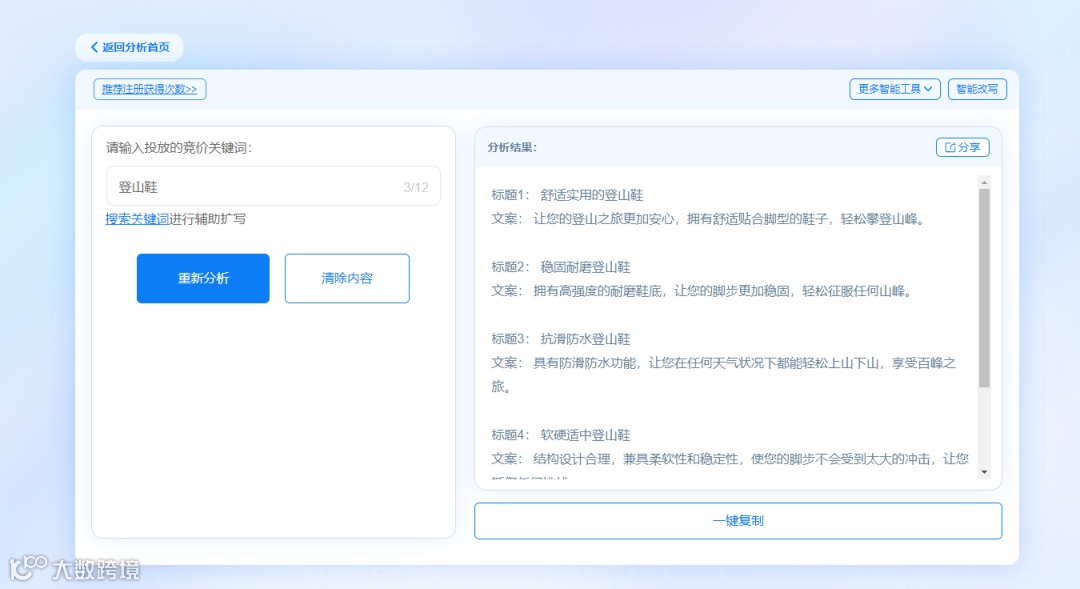This screenshot has width=1080, height=589.
Task: Click the scrollbar up arrow in results panel
Action: coord(984,180)
